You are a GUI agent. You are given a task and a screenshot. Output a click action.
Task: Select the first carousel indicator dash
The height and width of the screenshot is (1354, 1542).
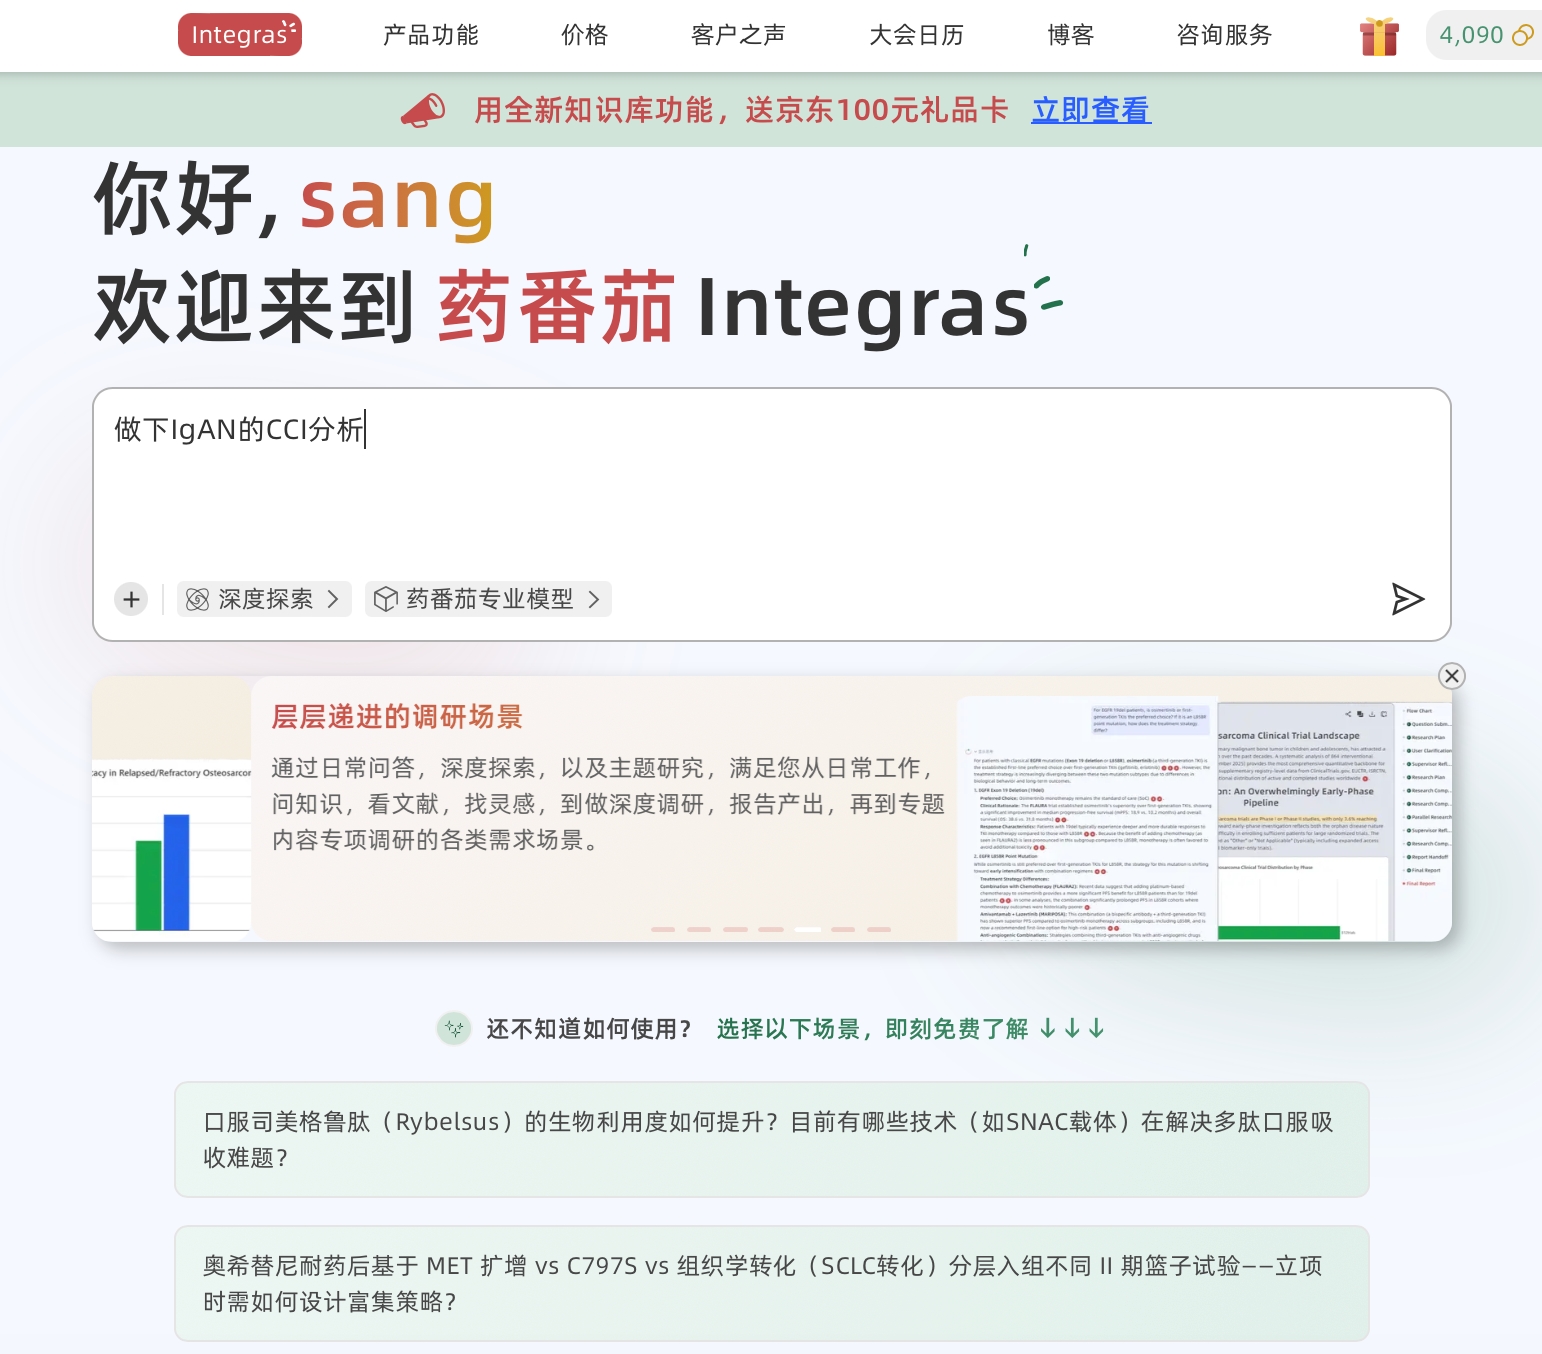pos(663,930)
